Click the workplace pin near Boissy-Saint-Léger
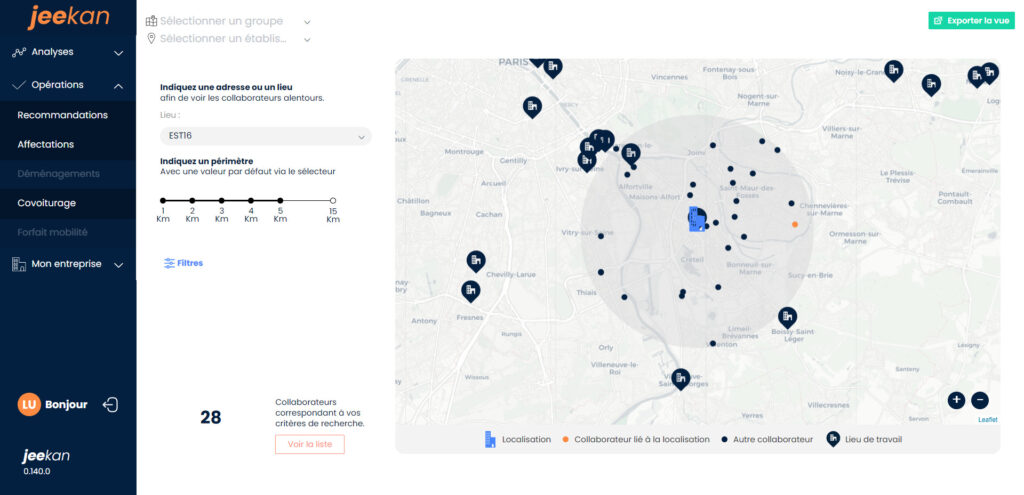Image resolution: width=1024 pixels, height=495 pixels. [x=788, y=317]
